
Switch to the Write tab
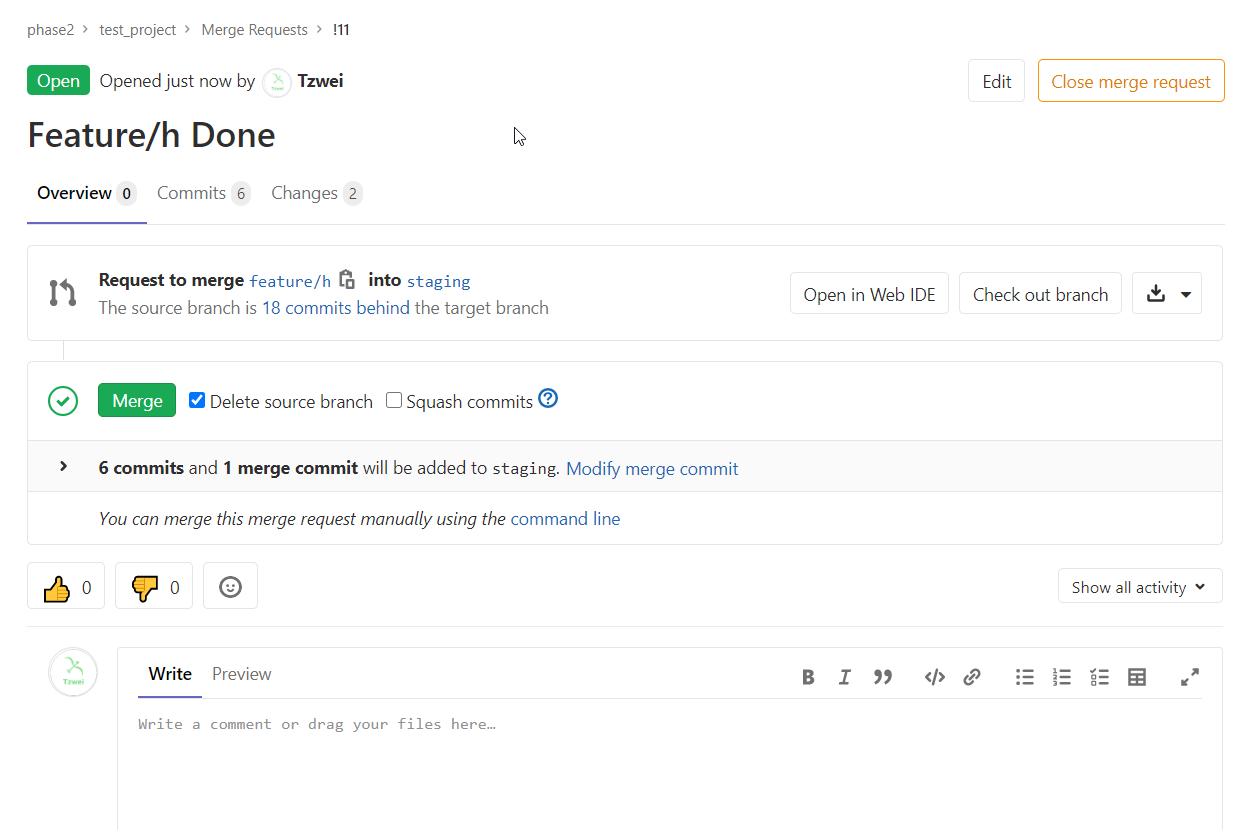170,674
